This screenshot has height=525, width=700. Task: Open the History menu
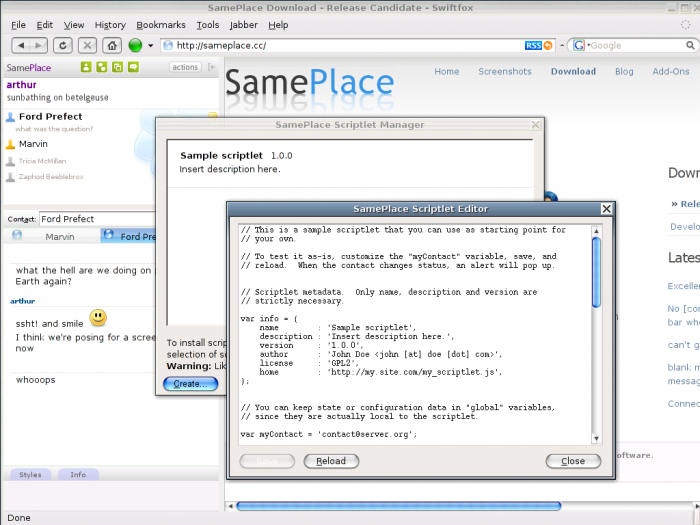110,25
